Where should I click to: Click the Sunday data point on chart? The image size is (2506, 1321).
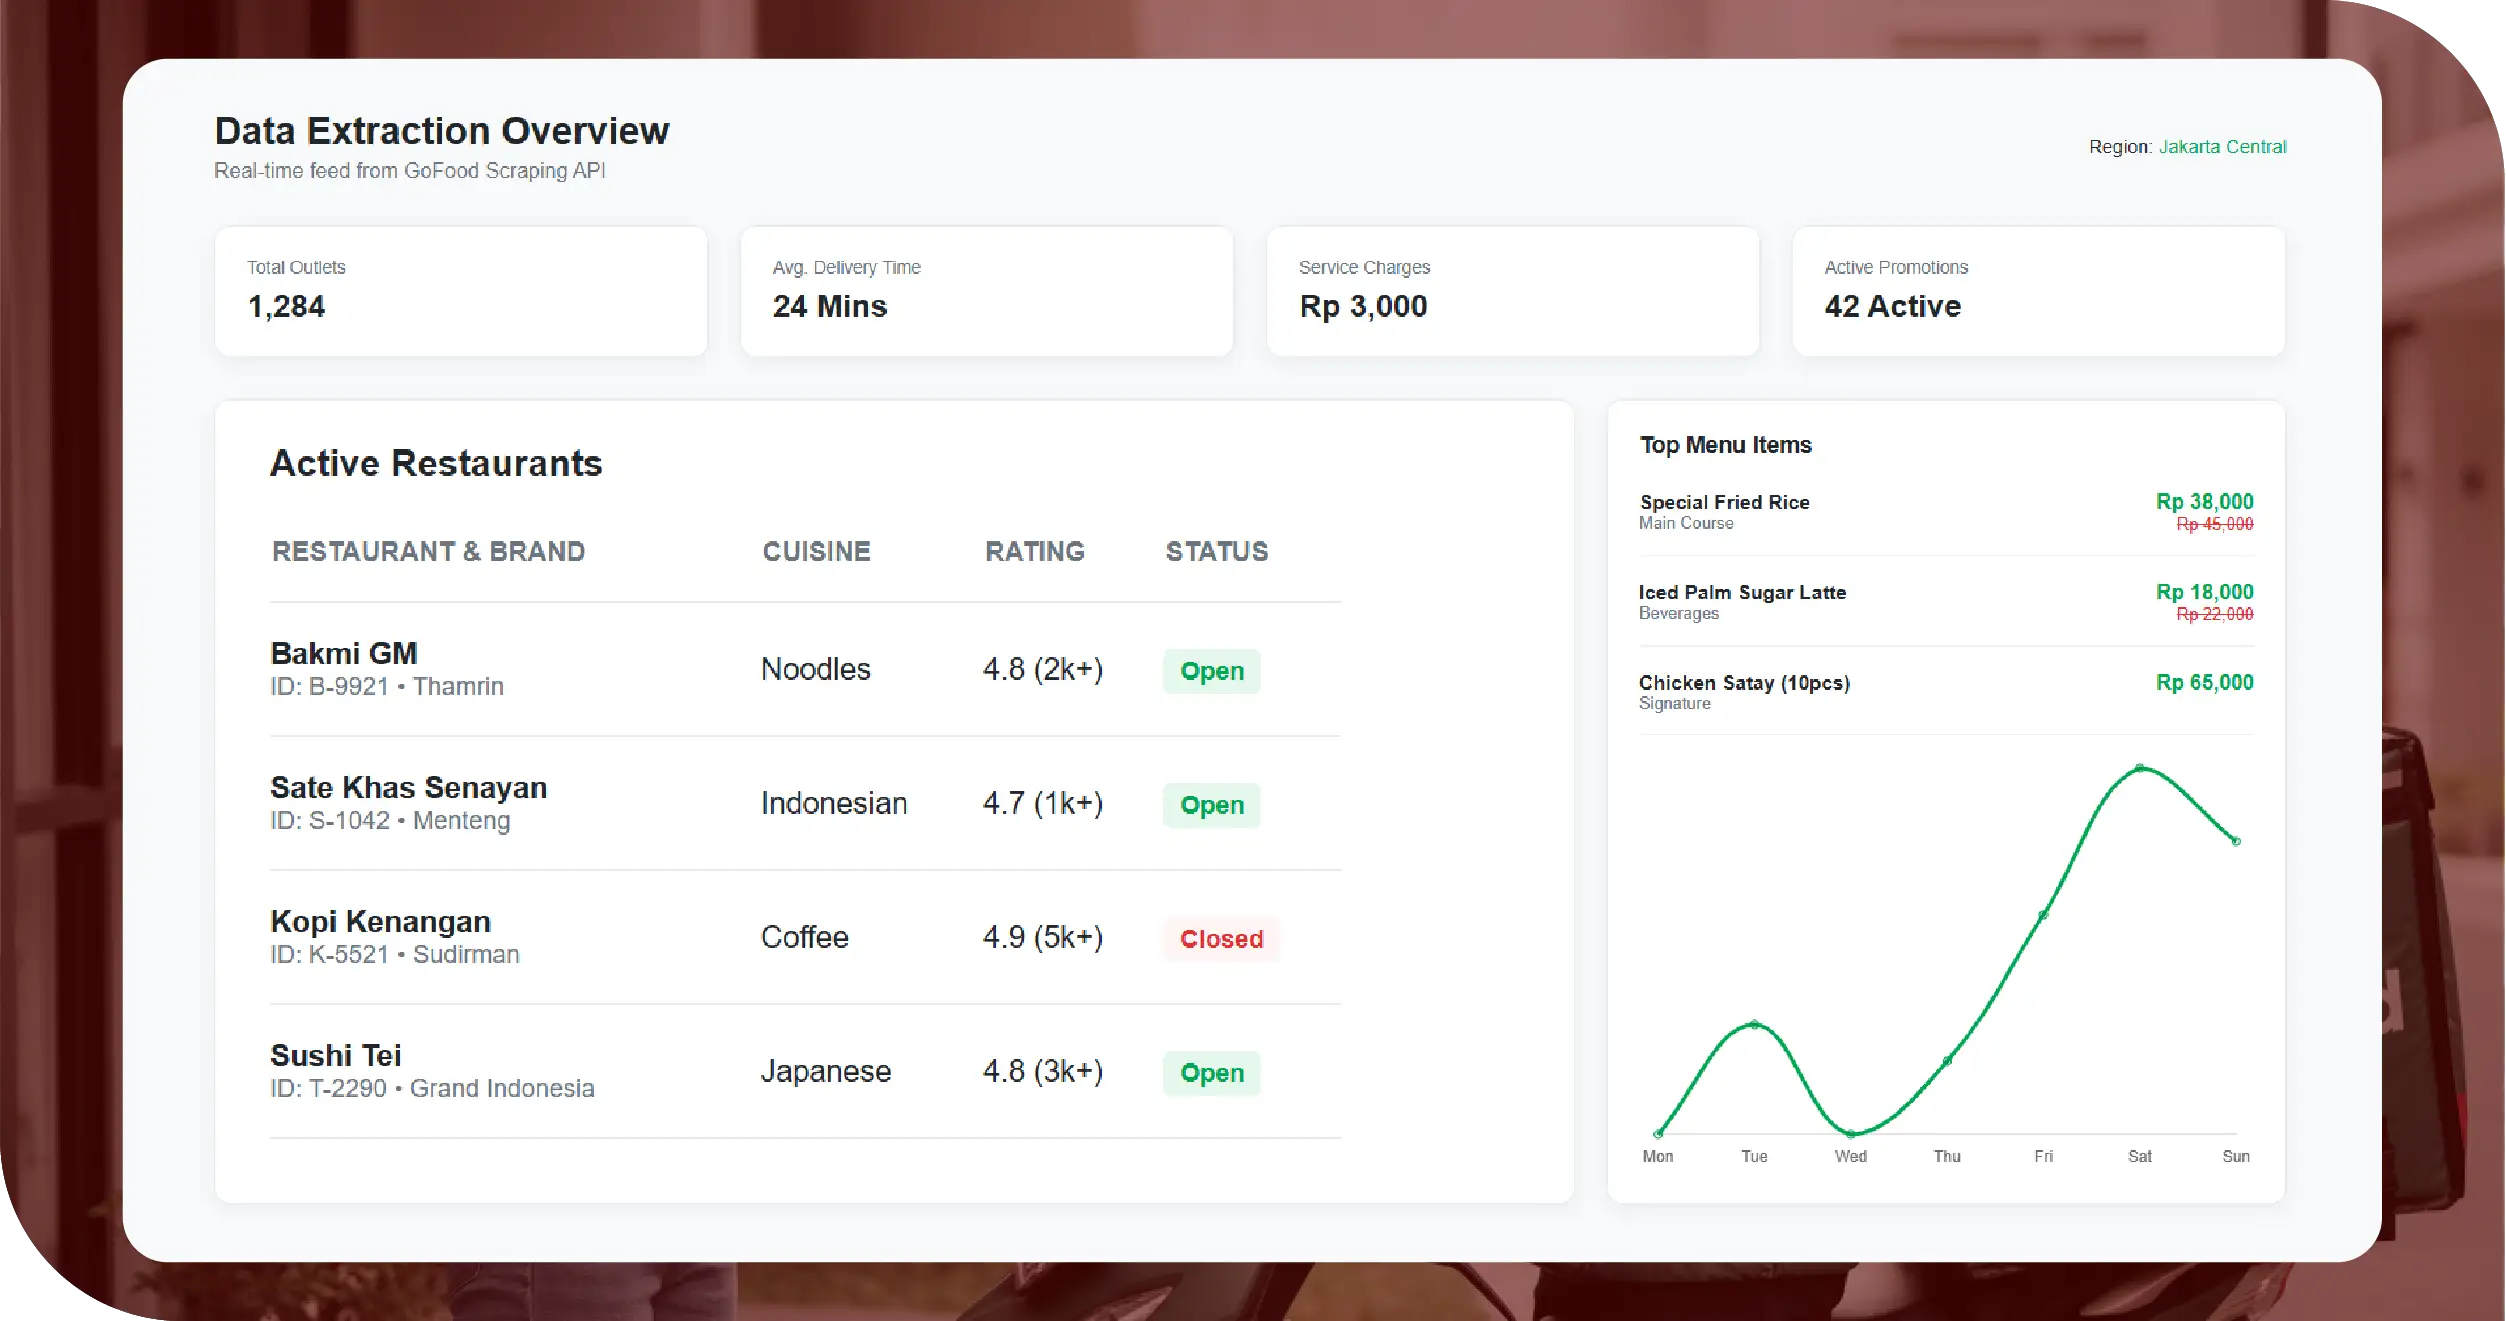pyautogui.click(x=2236, y=841)
